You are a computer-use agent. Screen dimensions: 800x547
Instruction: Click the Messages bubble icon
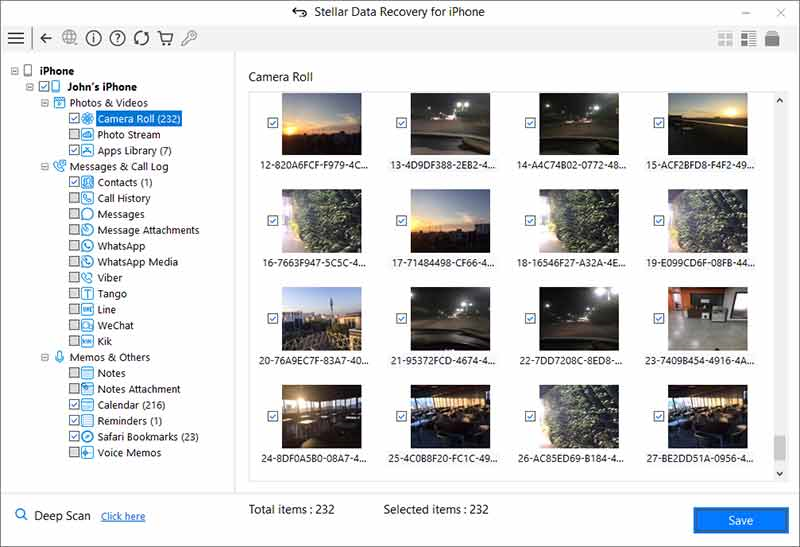coord(88,214)
